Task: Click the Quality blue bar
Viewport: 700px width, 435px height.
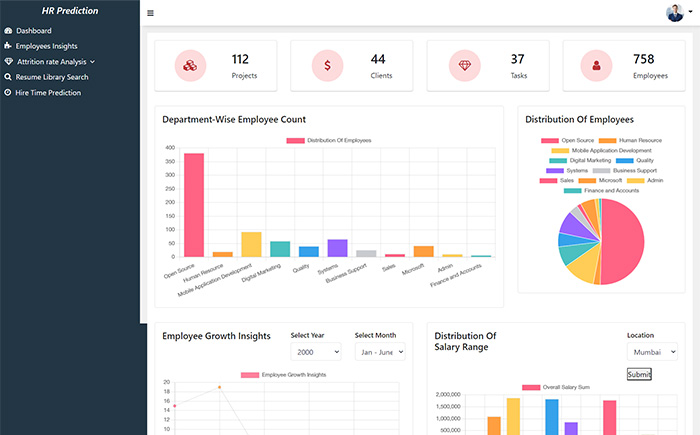Action: click(309, 251)
